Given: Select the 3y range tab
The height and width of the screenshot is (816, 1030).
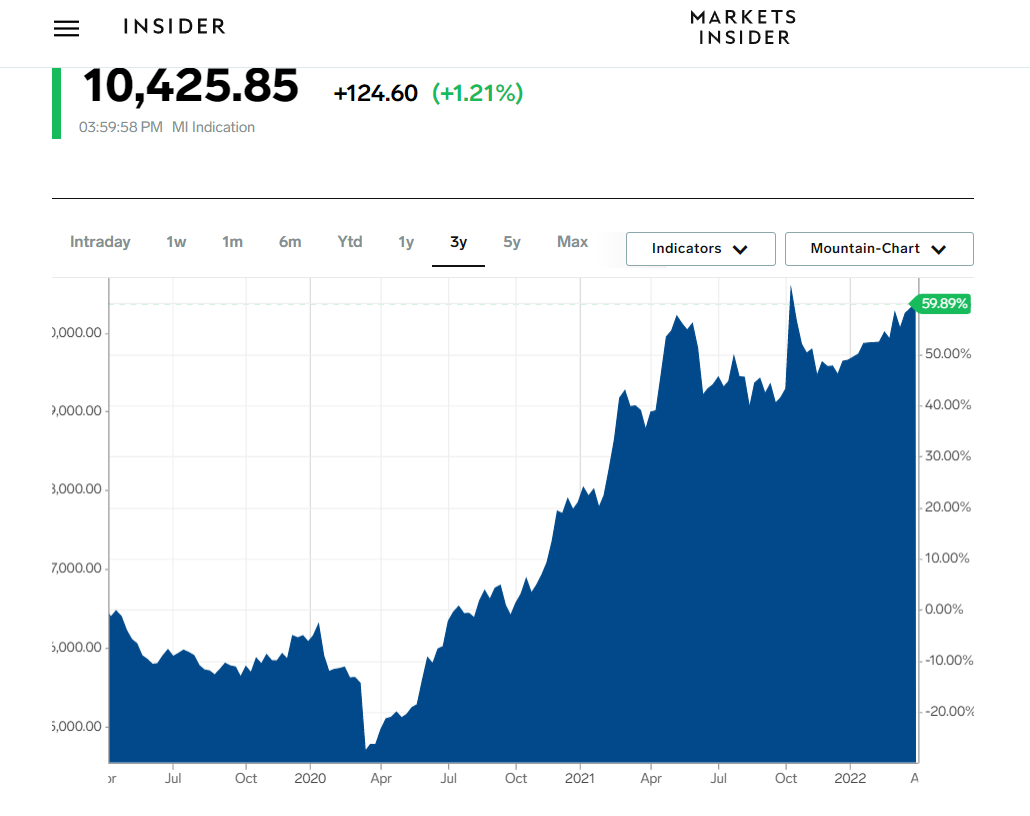Looking at the screenshot, I should pos(459,242).
